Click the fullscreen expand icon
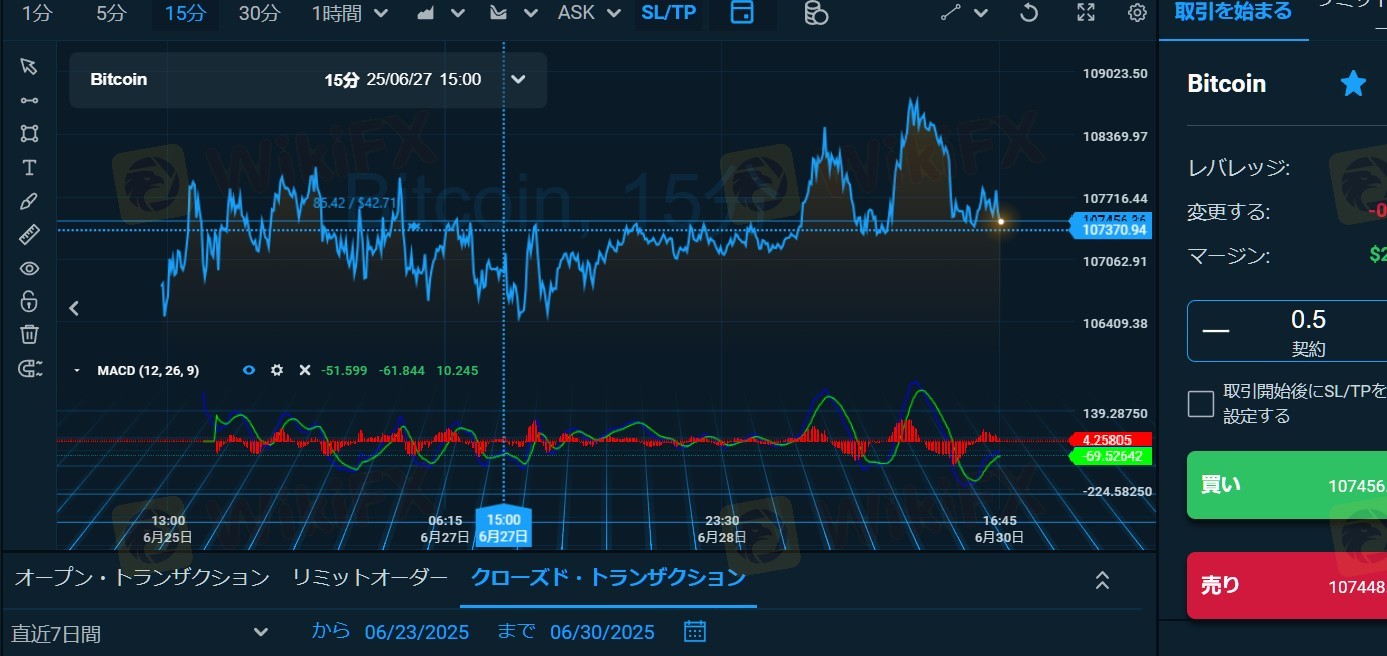 point(1086,13)
